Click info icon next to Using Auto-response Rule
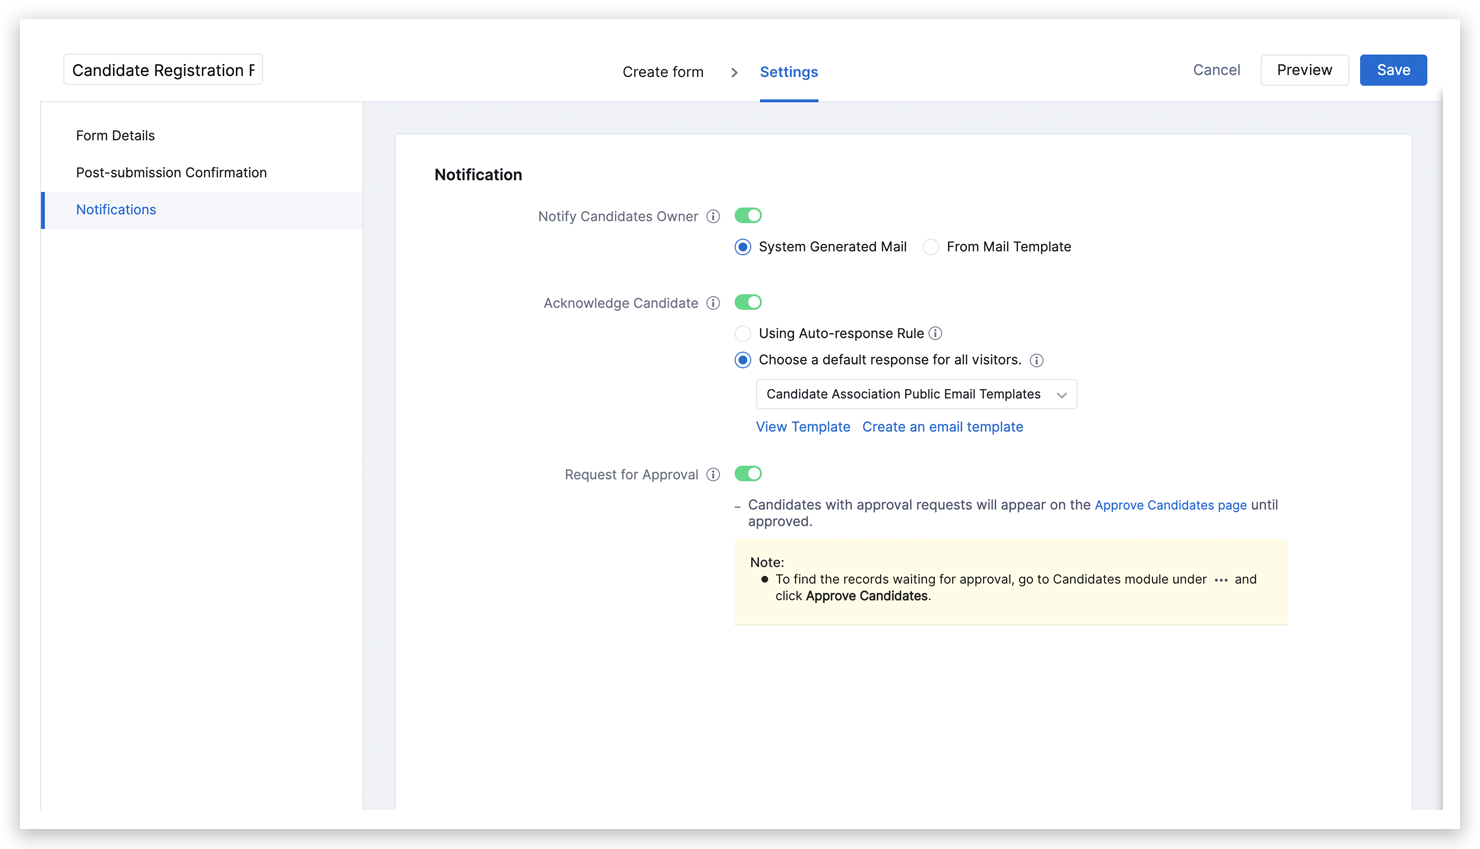Viewport: 1480px width, 849px height. coord(935,333)
